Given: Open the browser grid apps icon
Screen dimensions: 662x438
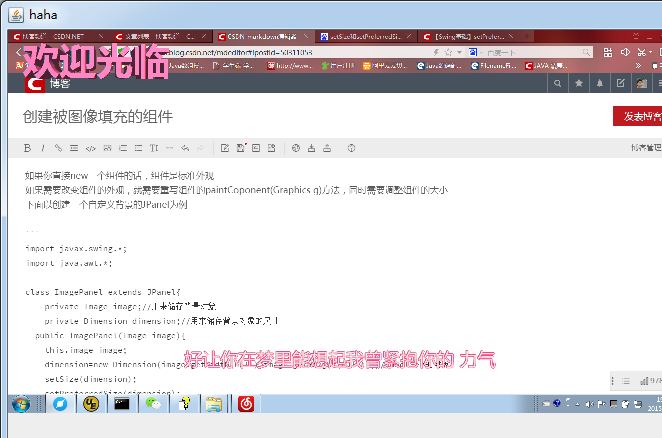Looking at the screenshot, I should click(608, 52).
